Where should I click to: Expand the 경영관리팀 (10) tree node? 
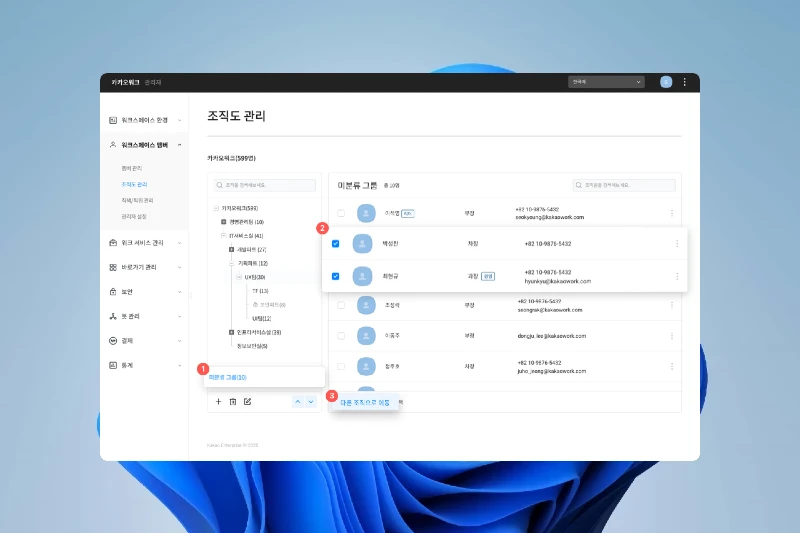[x=223, y=222]
